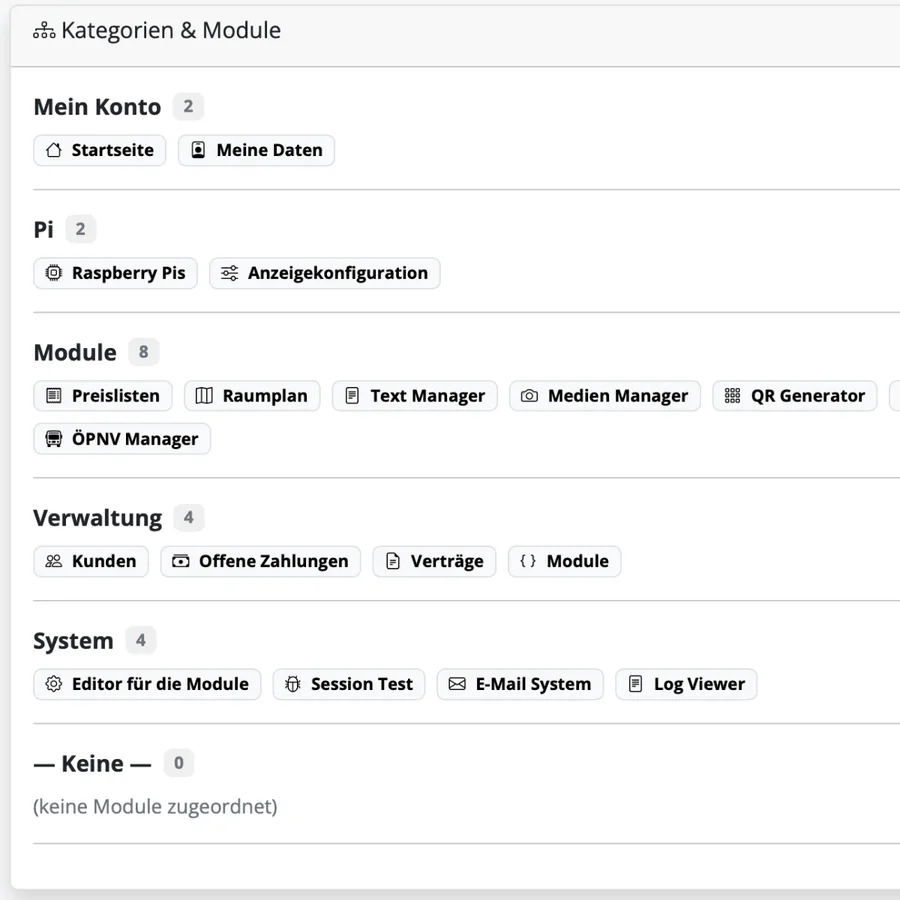
Task: Select the Raspberry Pis chip icon
Action: click(x=53, y=273)
